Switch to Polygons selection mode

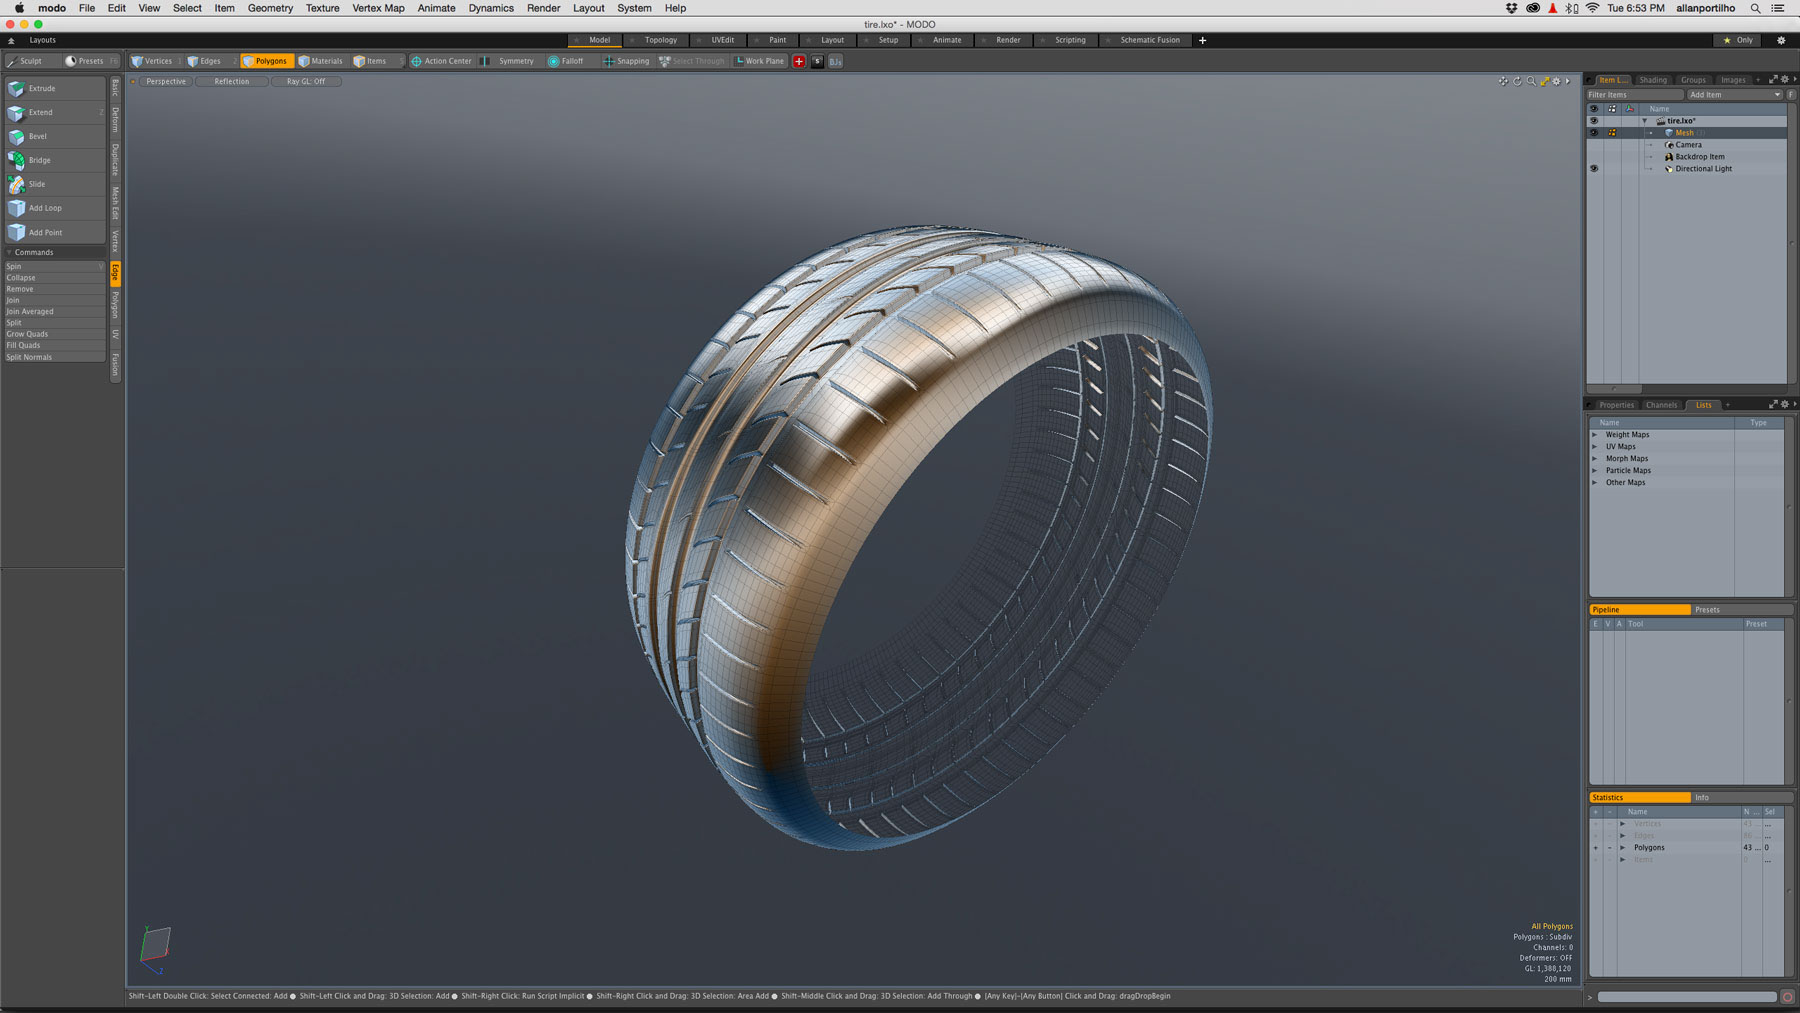[268, 61]
